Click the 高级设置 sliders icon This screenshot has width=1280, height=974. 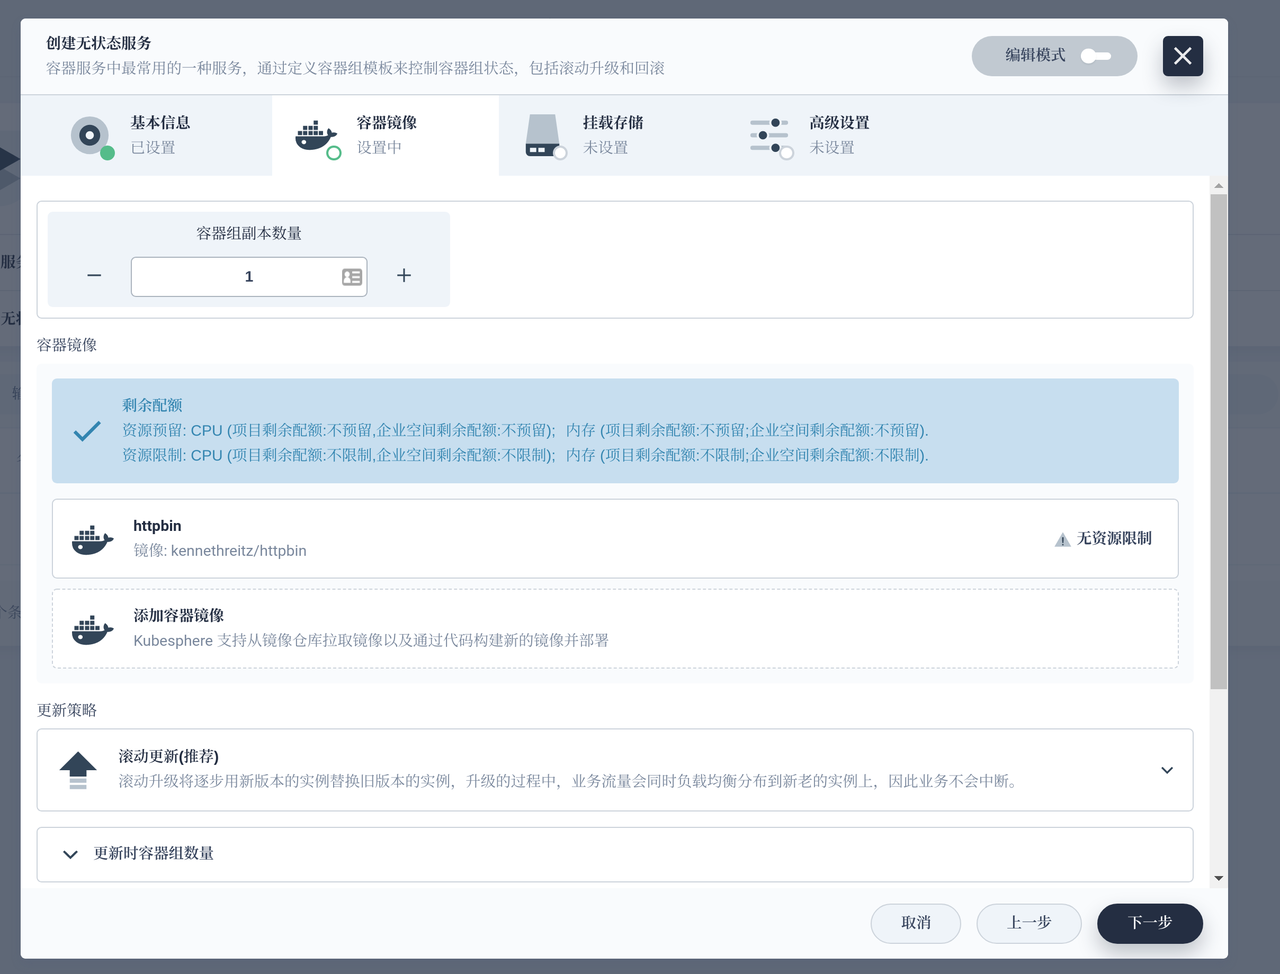click(x=771, y=136)
